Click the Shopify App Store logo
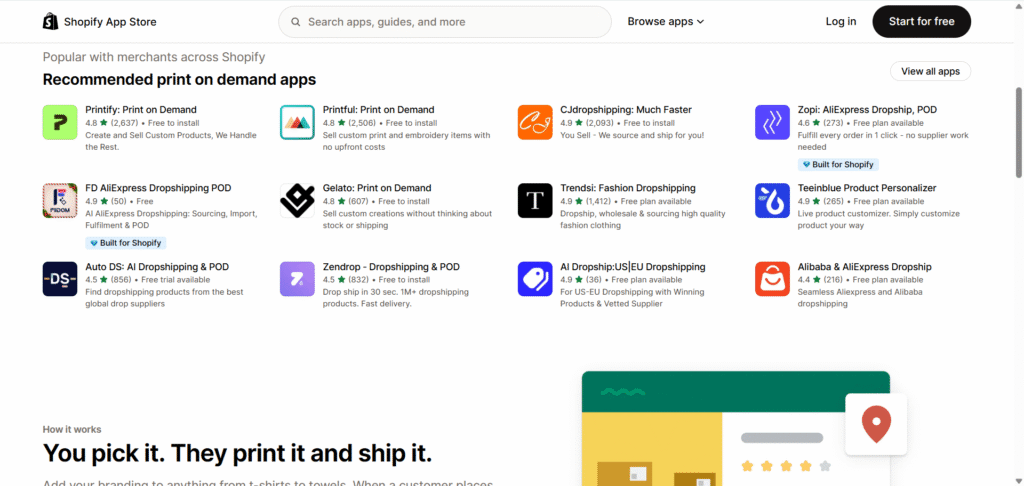 100,22
